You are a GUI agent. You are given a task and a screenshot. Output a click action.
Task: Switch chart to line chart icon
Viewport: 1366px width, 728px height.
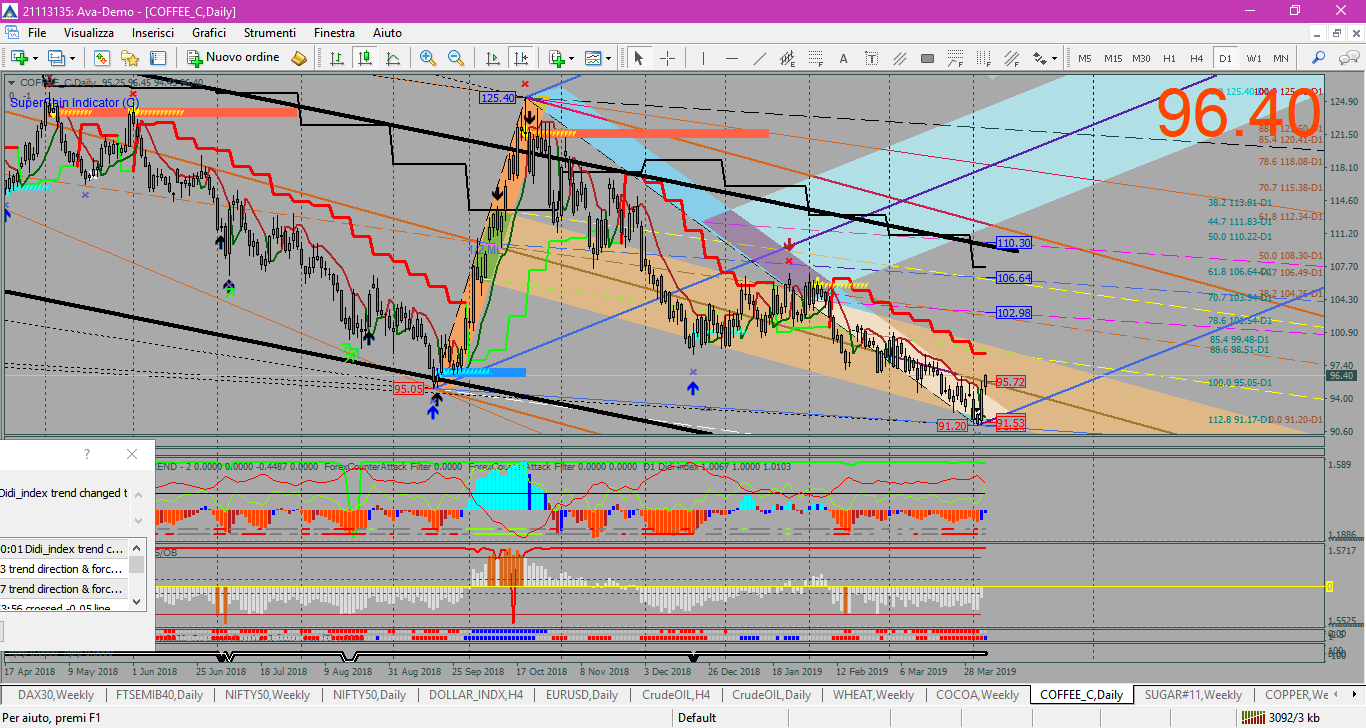click(x=393, y=58)
